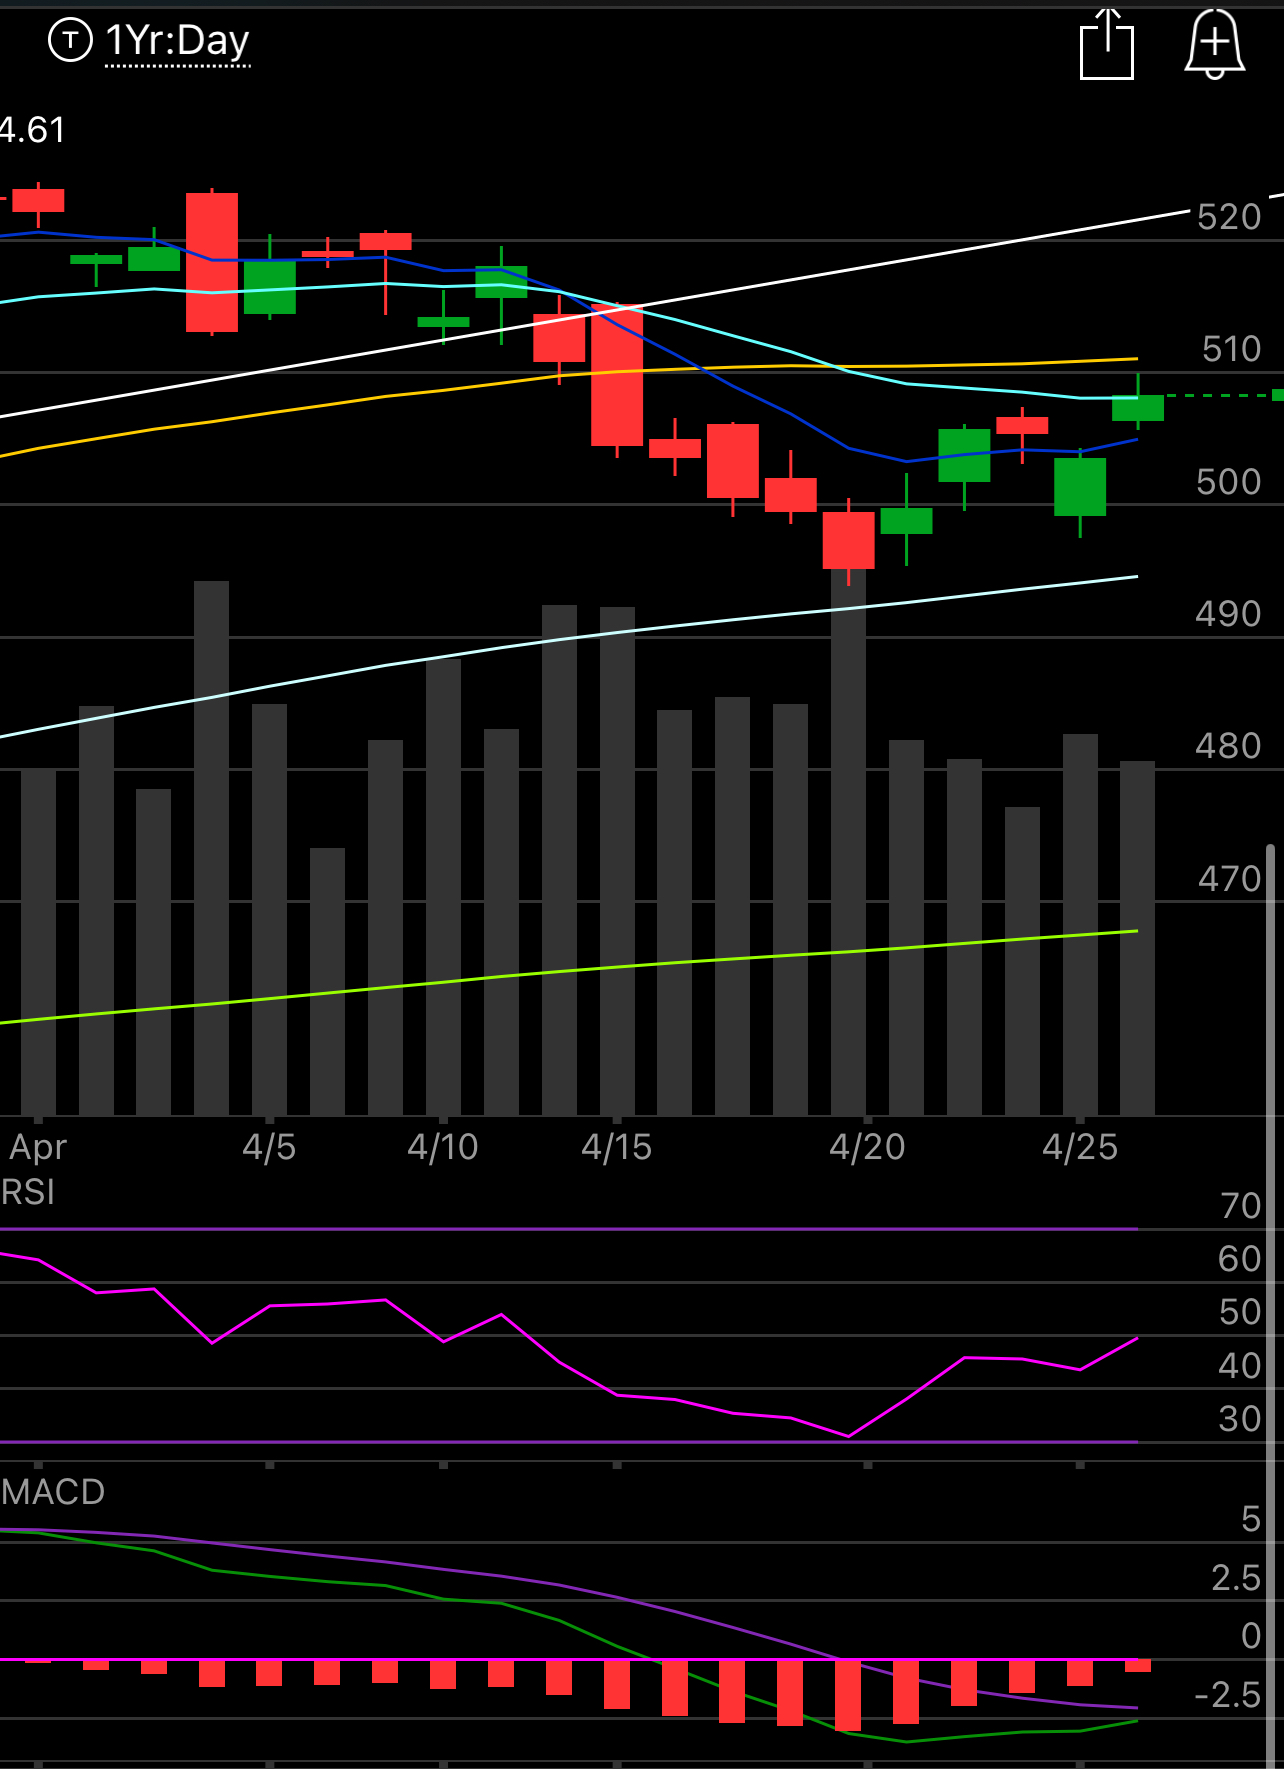Tap the 4/5 date label

269,1147
